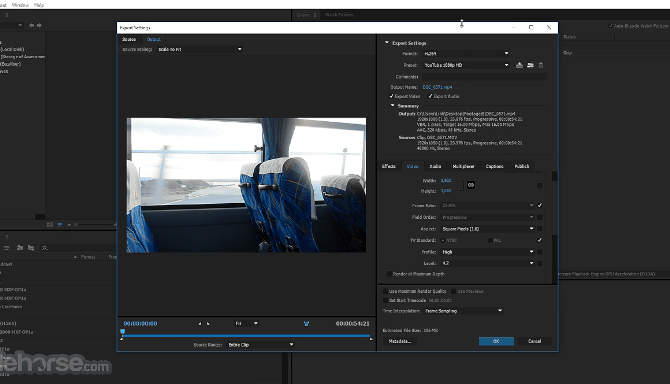Click the out-point marker below preview timeline

coord(371,339)
